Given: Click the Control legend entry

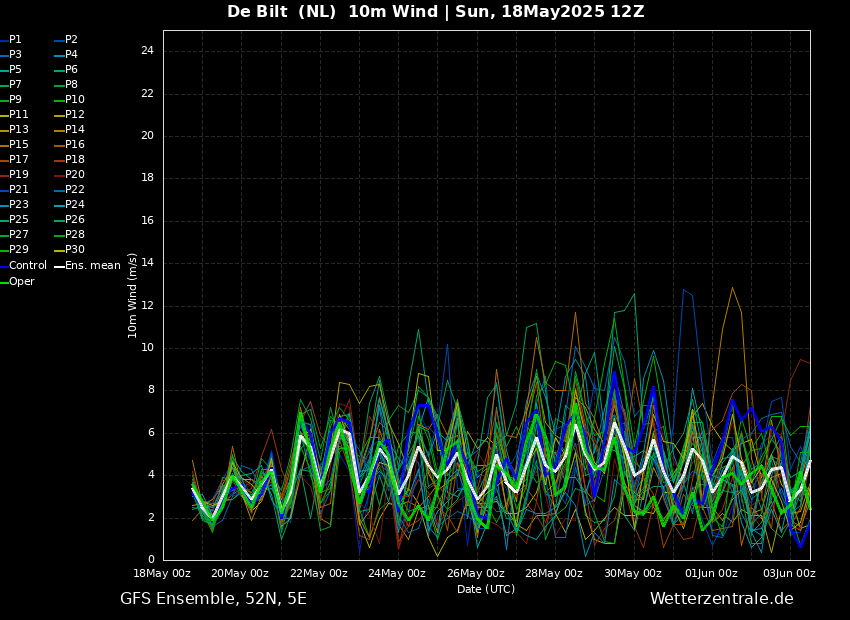Looking at the screenshot, I should click(27, 266).
